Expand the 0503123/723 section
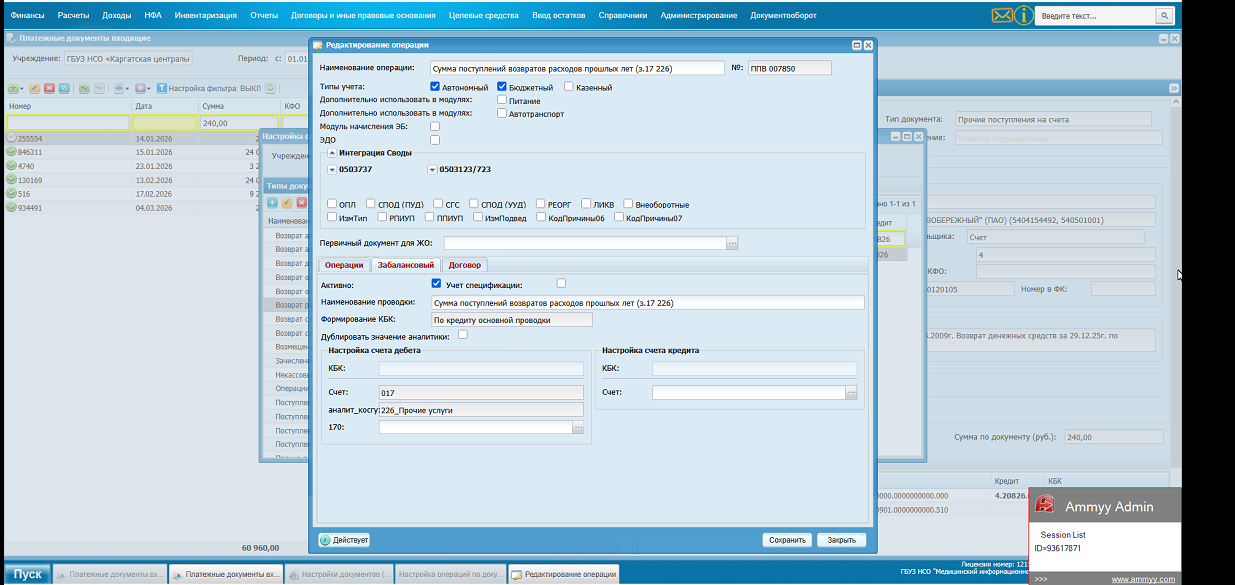The height and width of the screenshot is (585, 1235). point(432,170)
